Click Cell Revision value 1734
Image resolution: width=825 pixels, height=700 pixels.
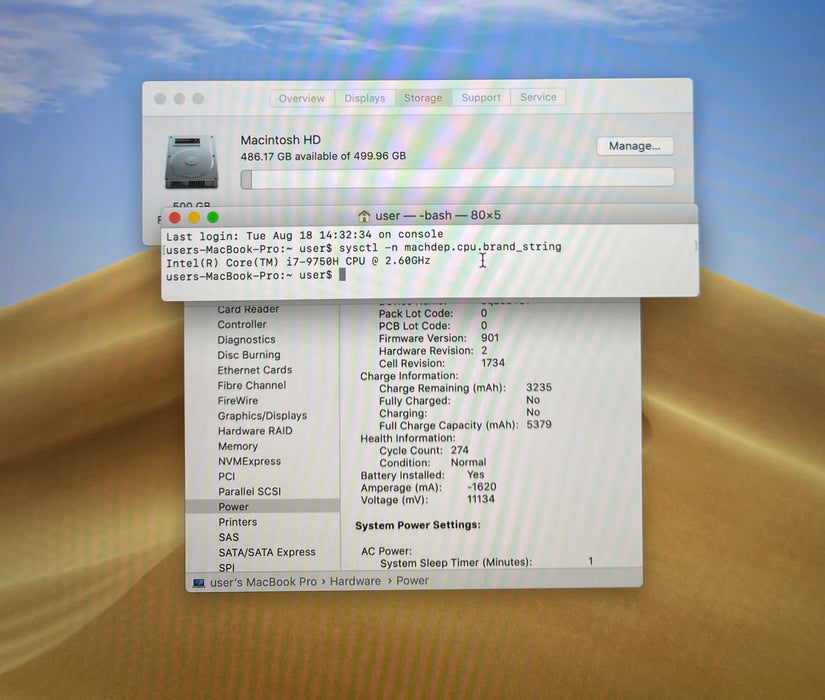click(x=492, y=363)
